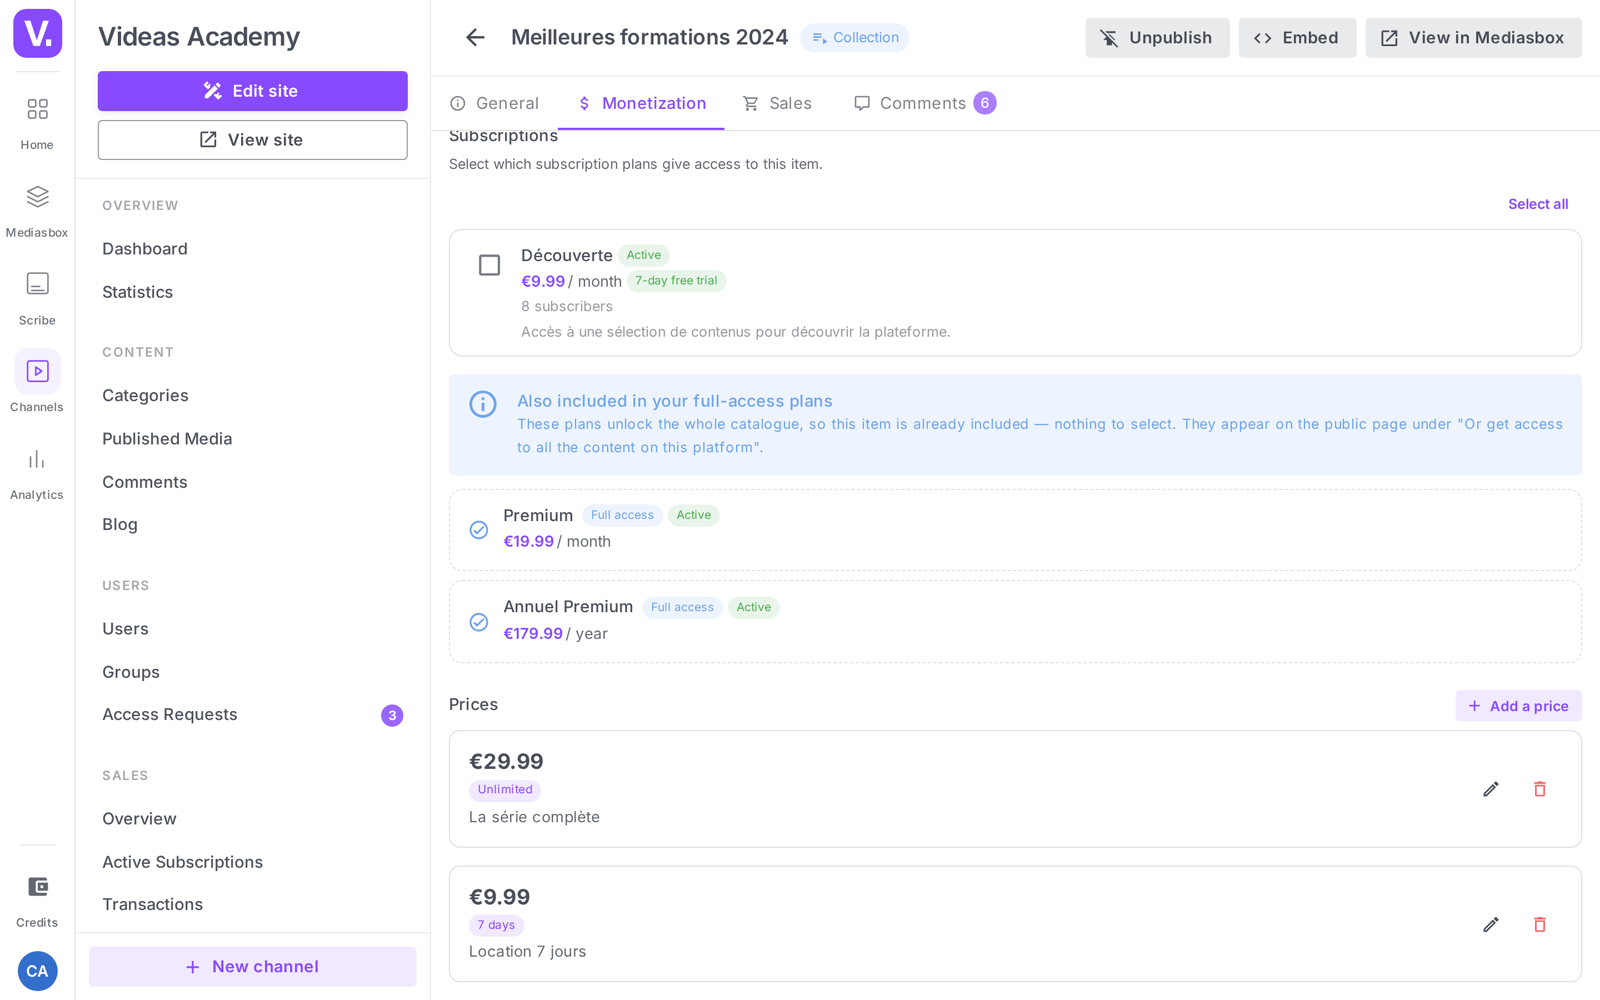The width and height of the screenshot is (1600, 1000).
Task: Open Home in the left rail
Action: (37, 123)
